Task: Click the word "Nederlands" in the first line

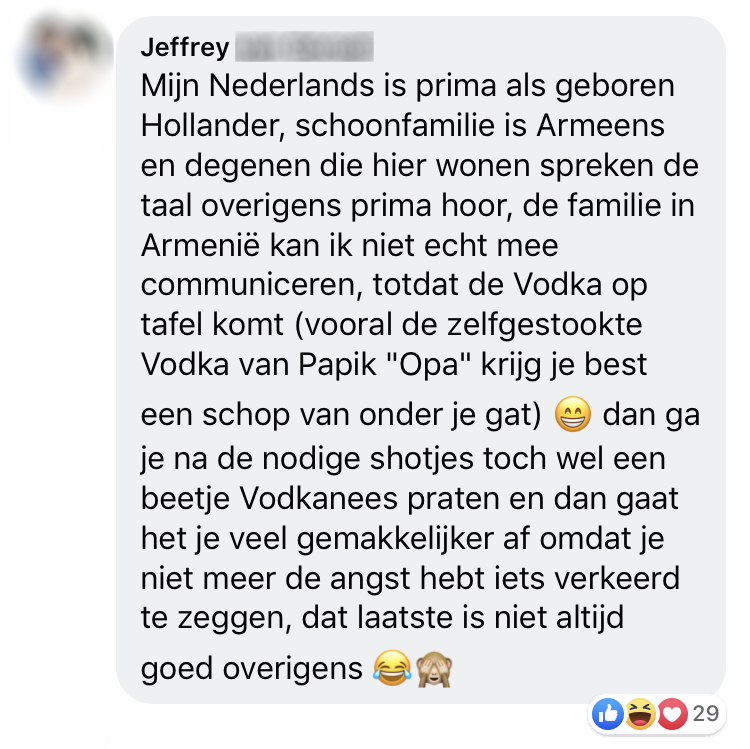Action: click(292, 86)
